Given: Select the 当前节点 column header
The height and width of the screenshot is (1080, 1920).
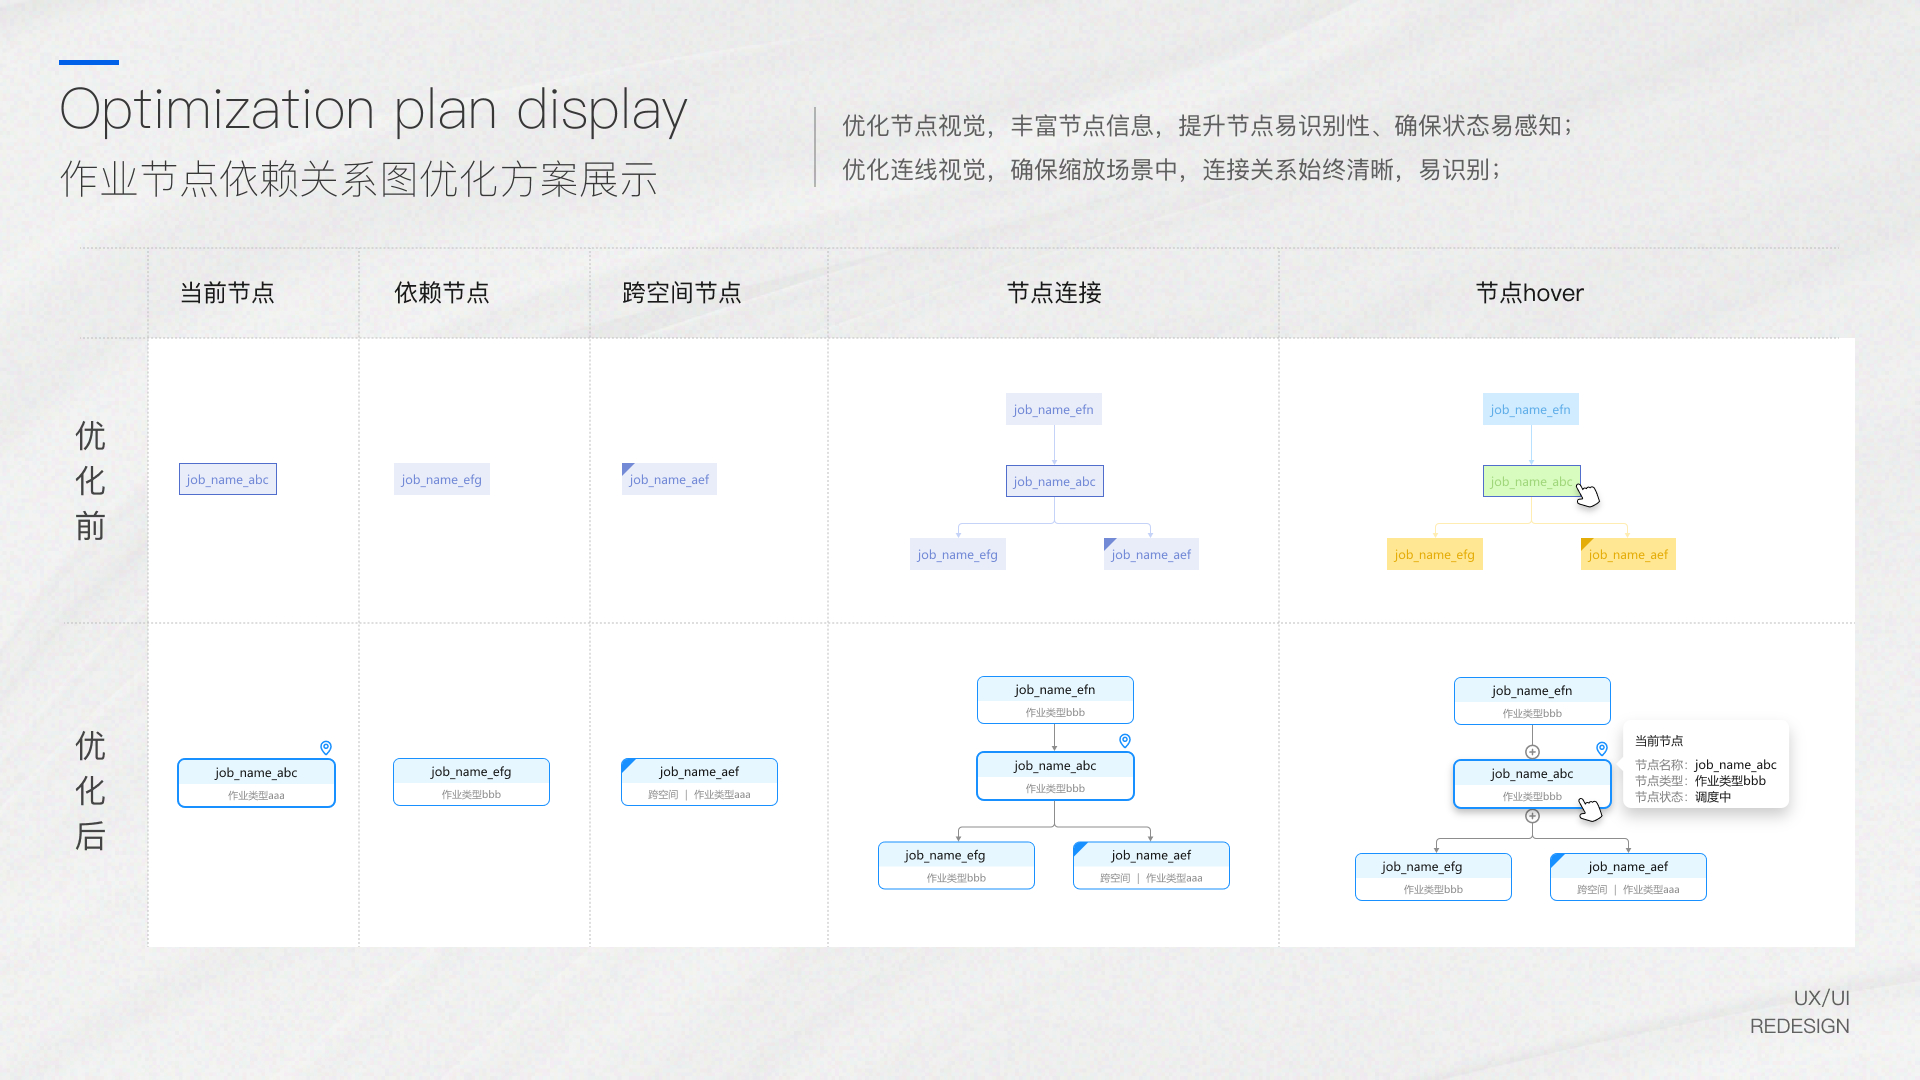Looking at the screenshot, I should click(x=227, y=293).
